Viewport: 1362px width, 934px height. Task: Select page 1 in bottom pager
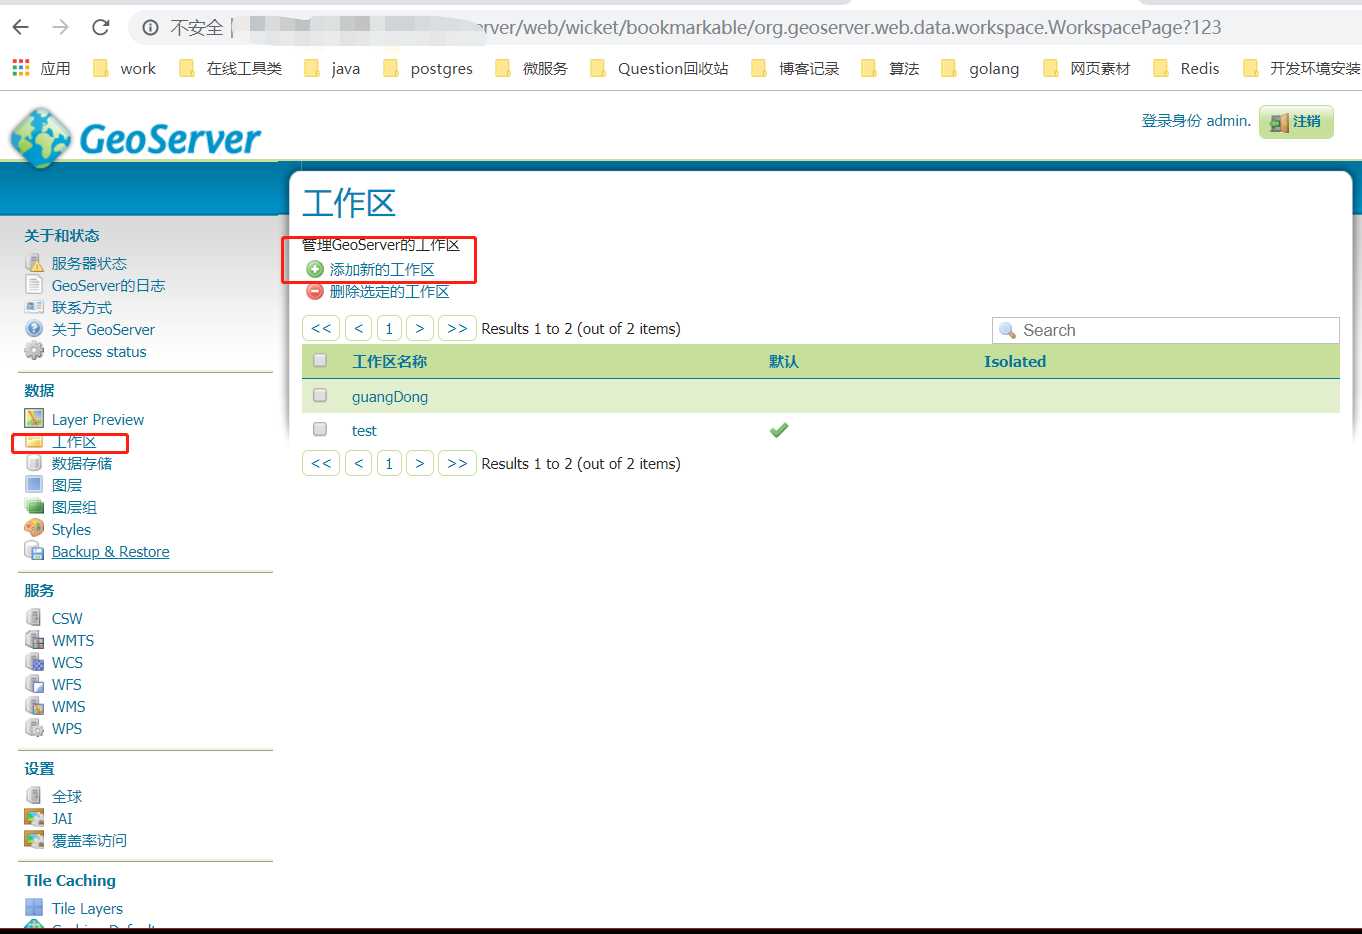click(389, 463)
